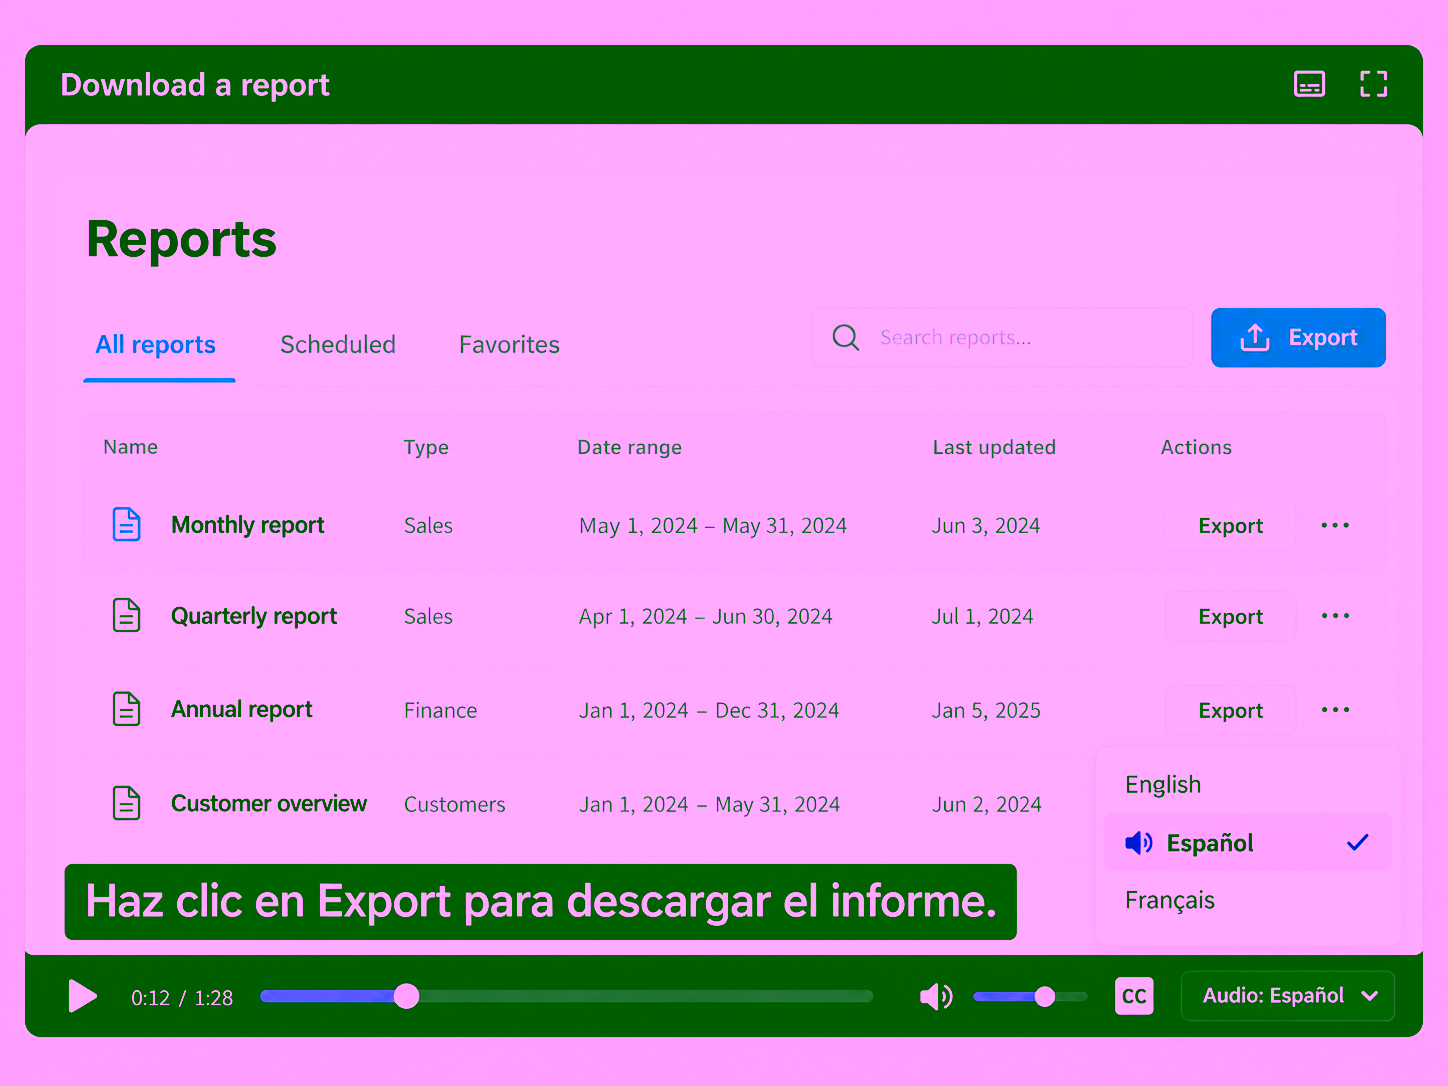Open the subtitles panel icon in header
Viewport: 1448px width, 1086px height.
tap(1309, 84)
